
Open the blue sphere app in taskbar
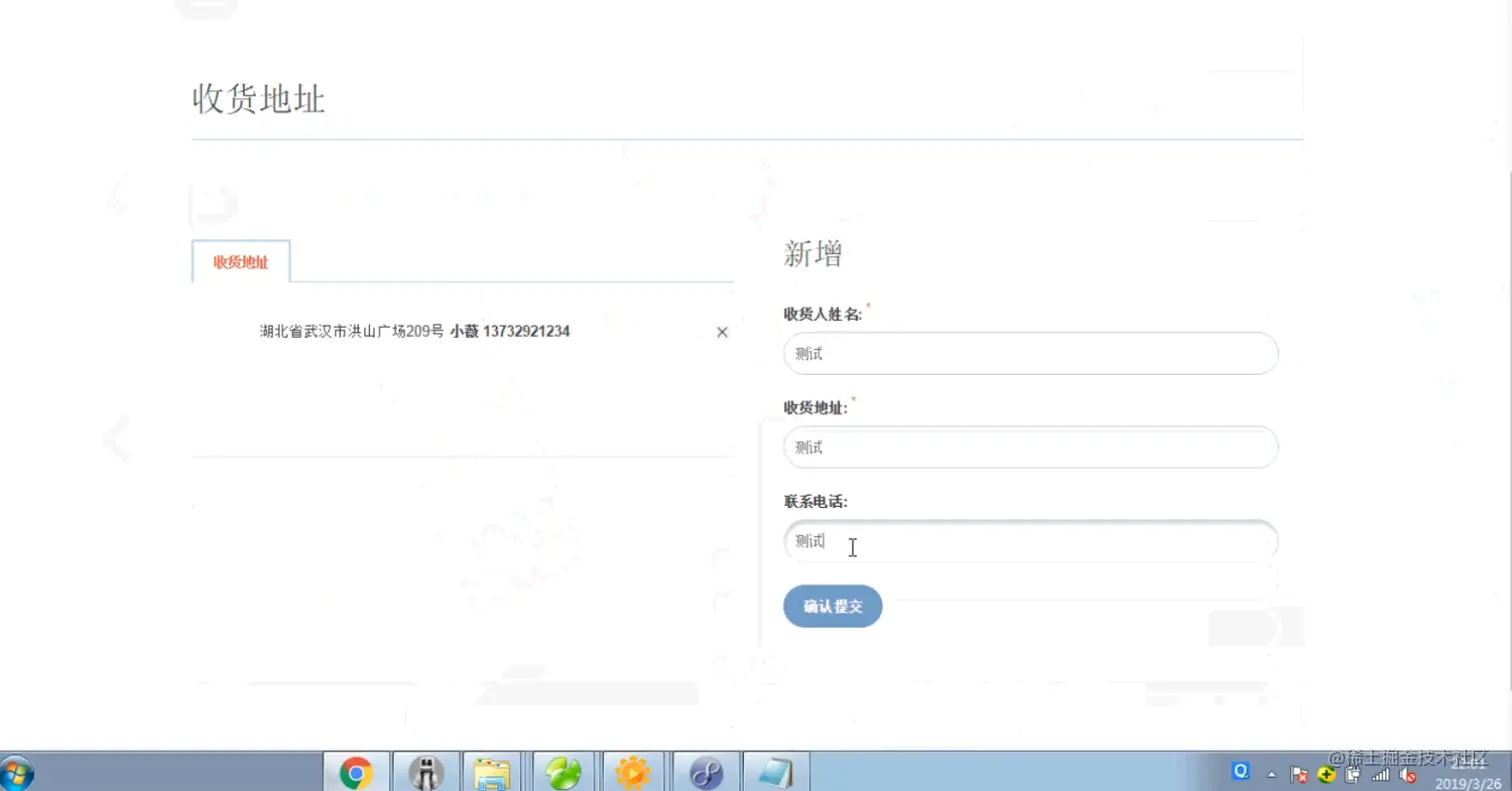pos(706,772)
